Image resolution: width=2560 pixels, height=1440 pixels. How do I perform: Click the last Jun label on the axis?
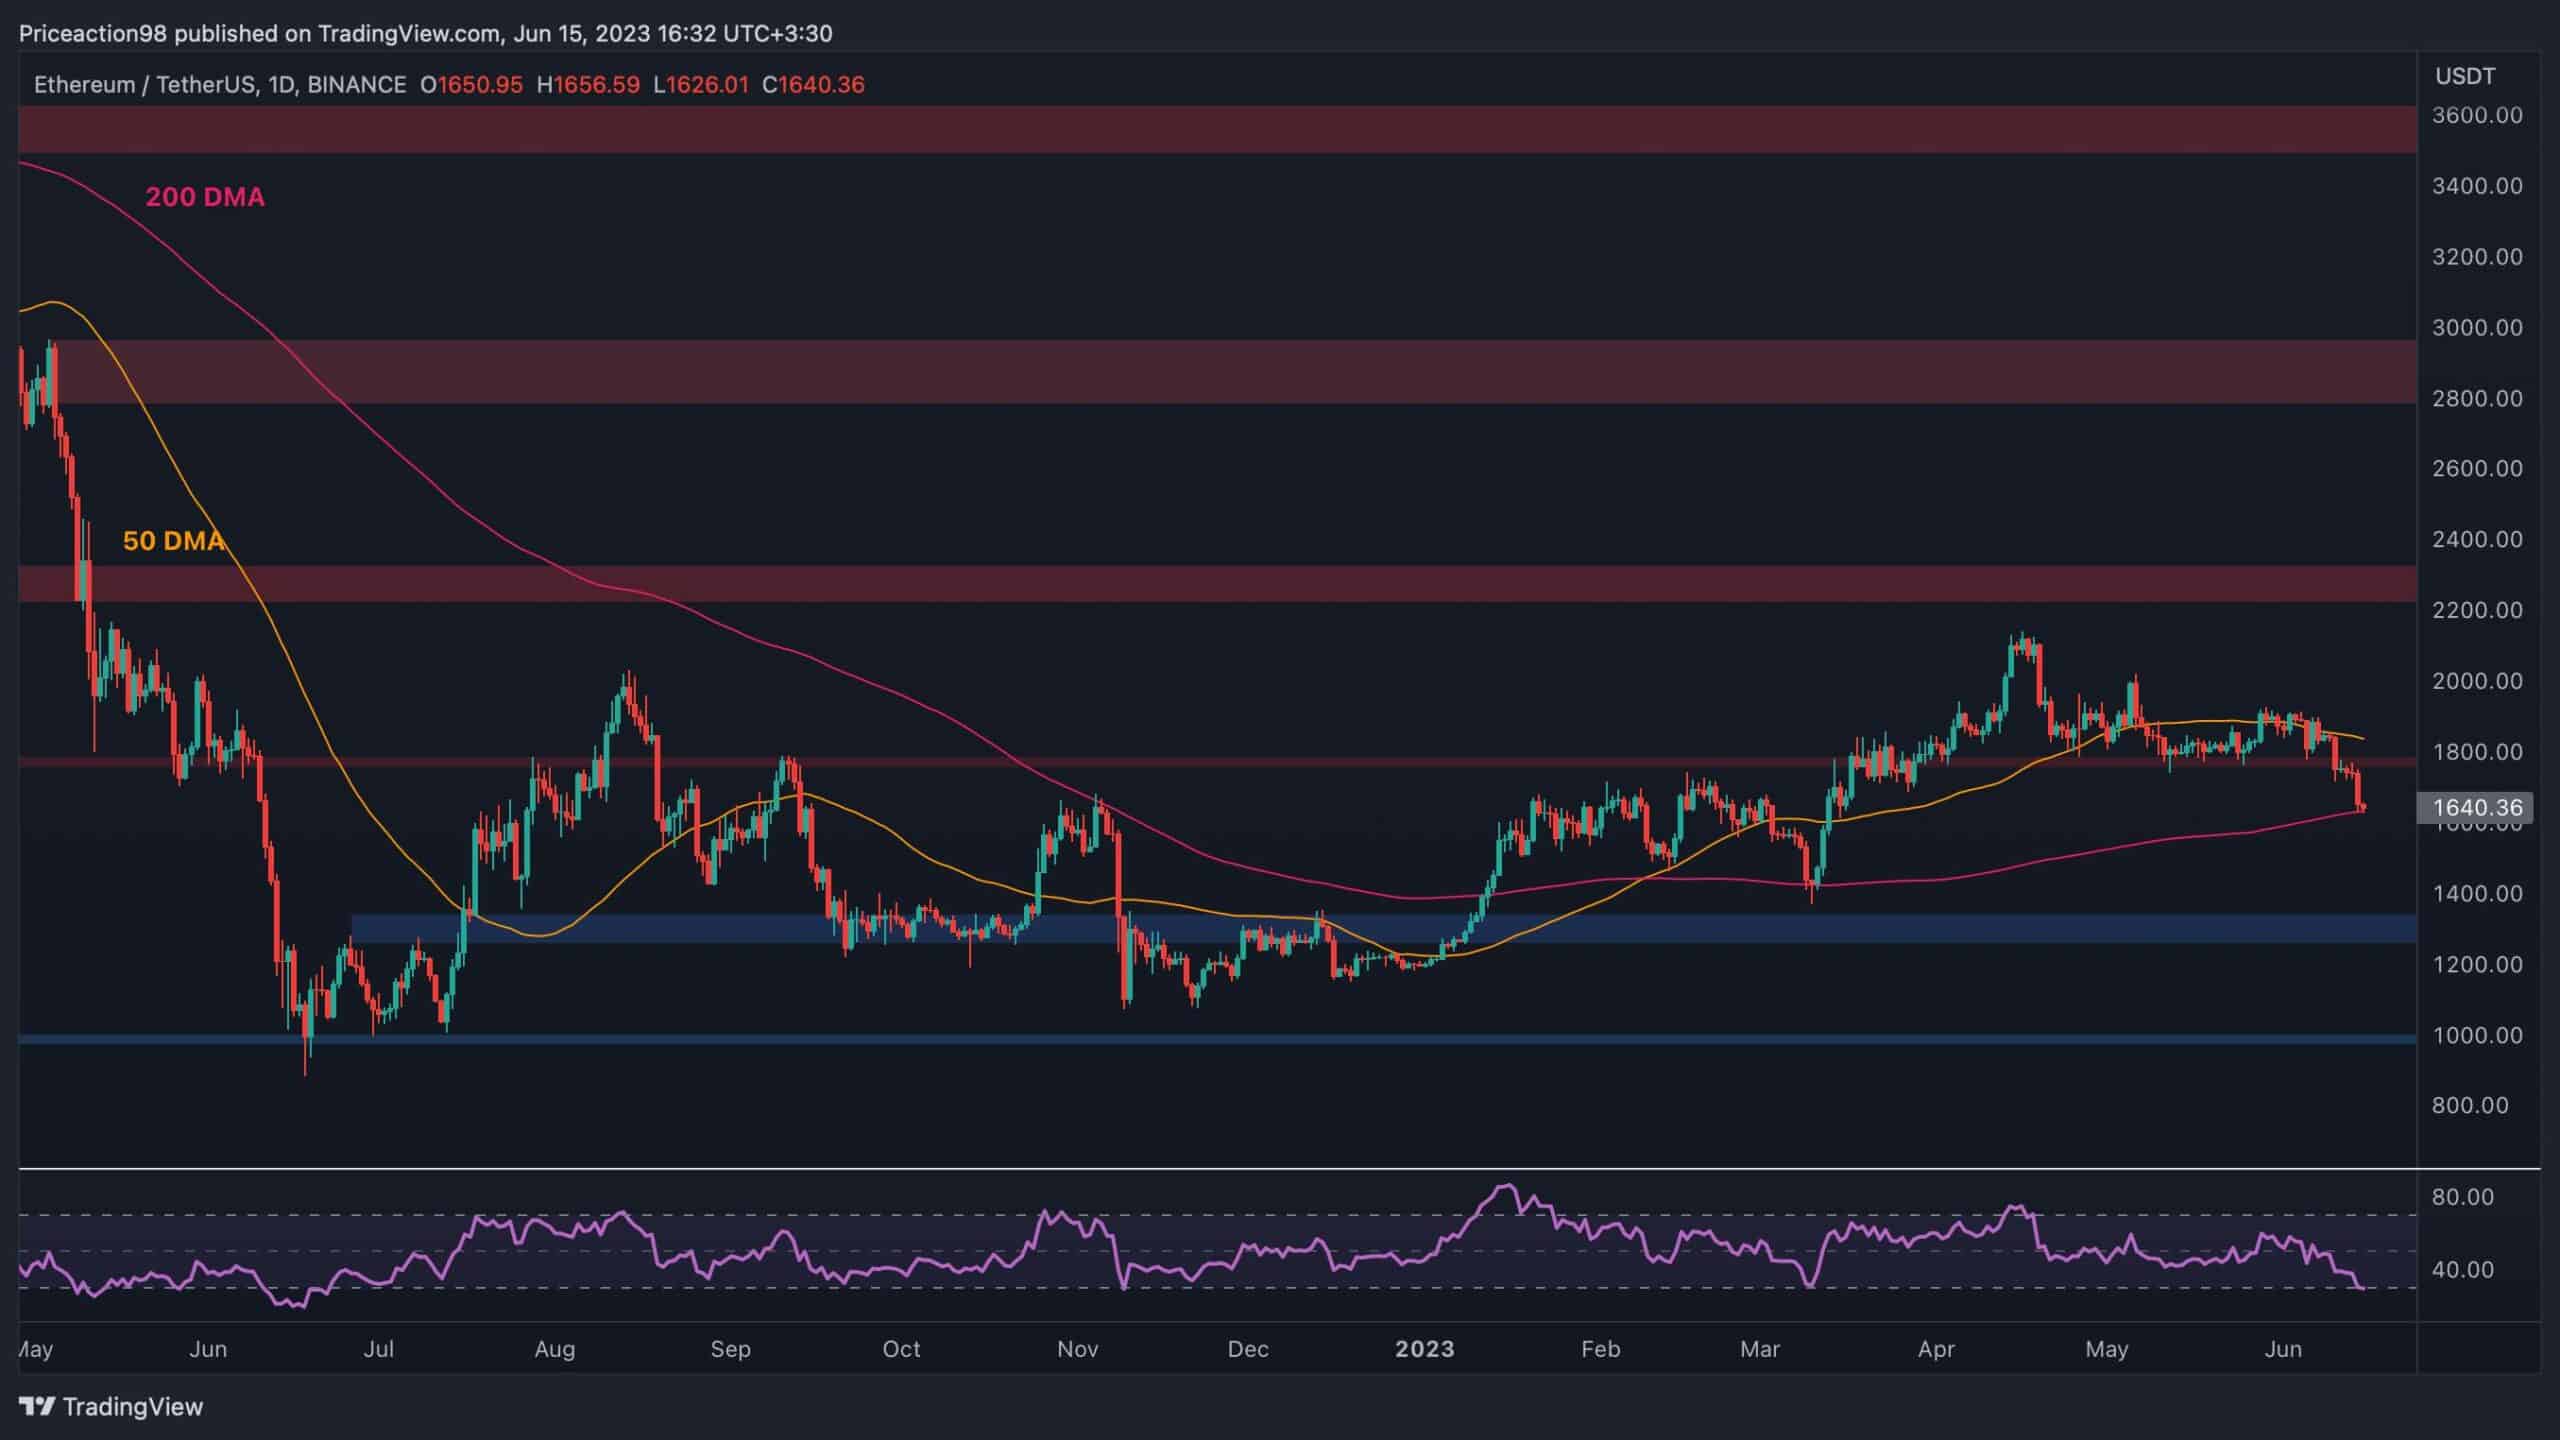point(2283,1350)
